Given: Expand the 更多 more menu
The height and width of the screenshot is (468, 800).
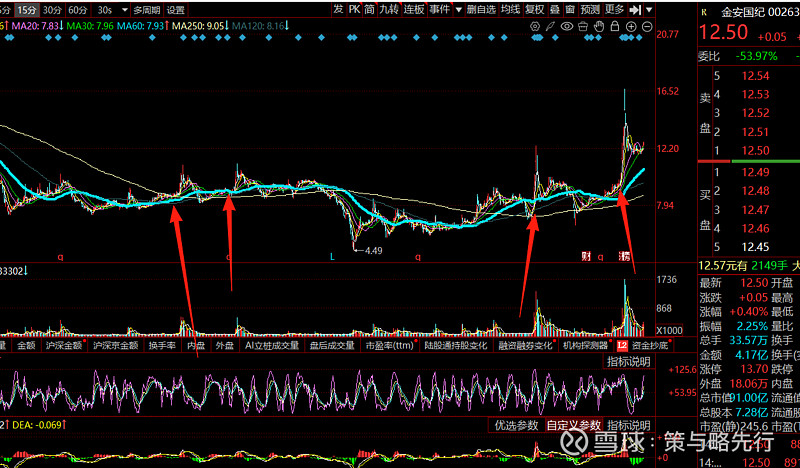Looking at the screenshot, I should [x=614, y=10].
